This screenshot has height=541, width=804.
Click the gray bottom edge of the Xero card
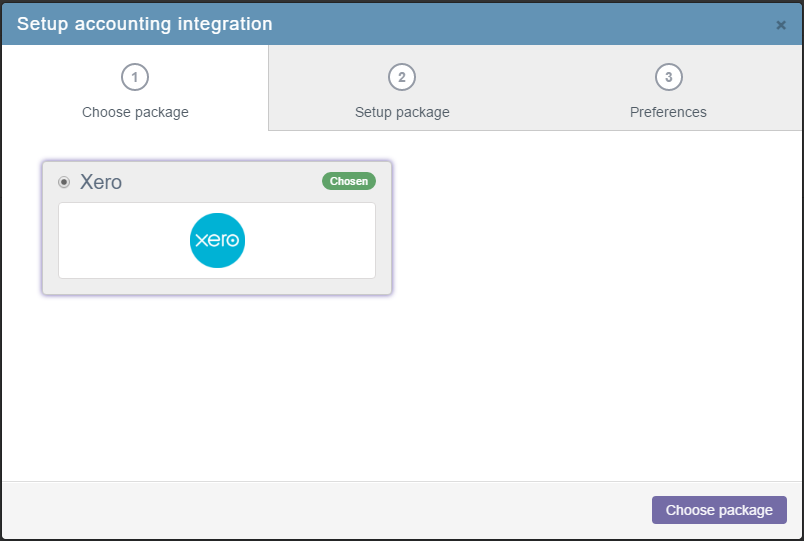pos(217,286)
